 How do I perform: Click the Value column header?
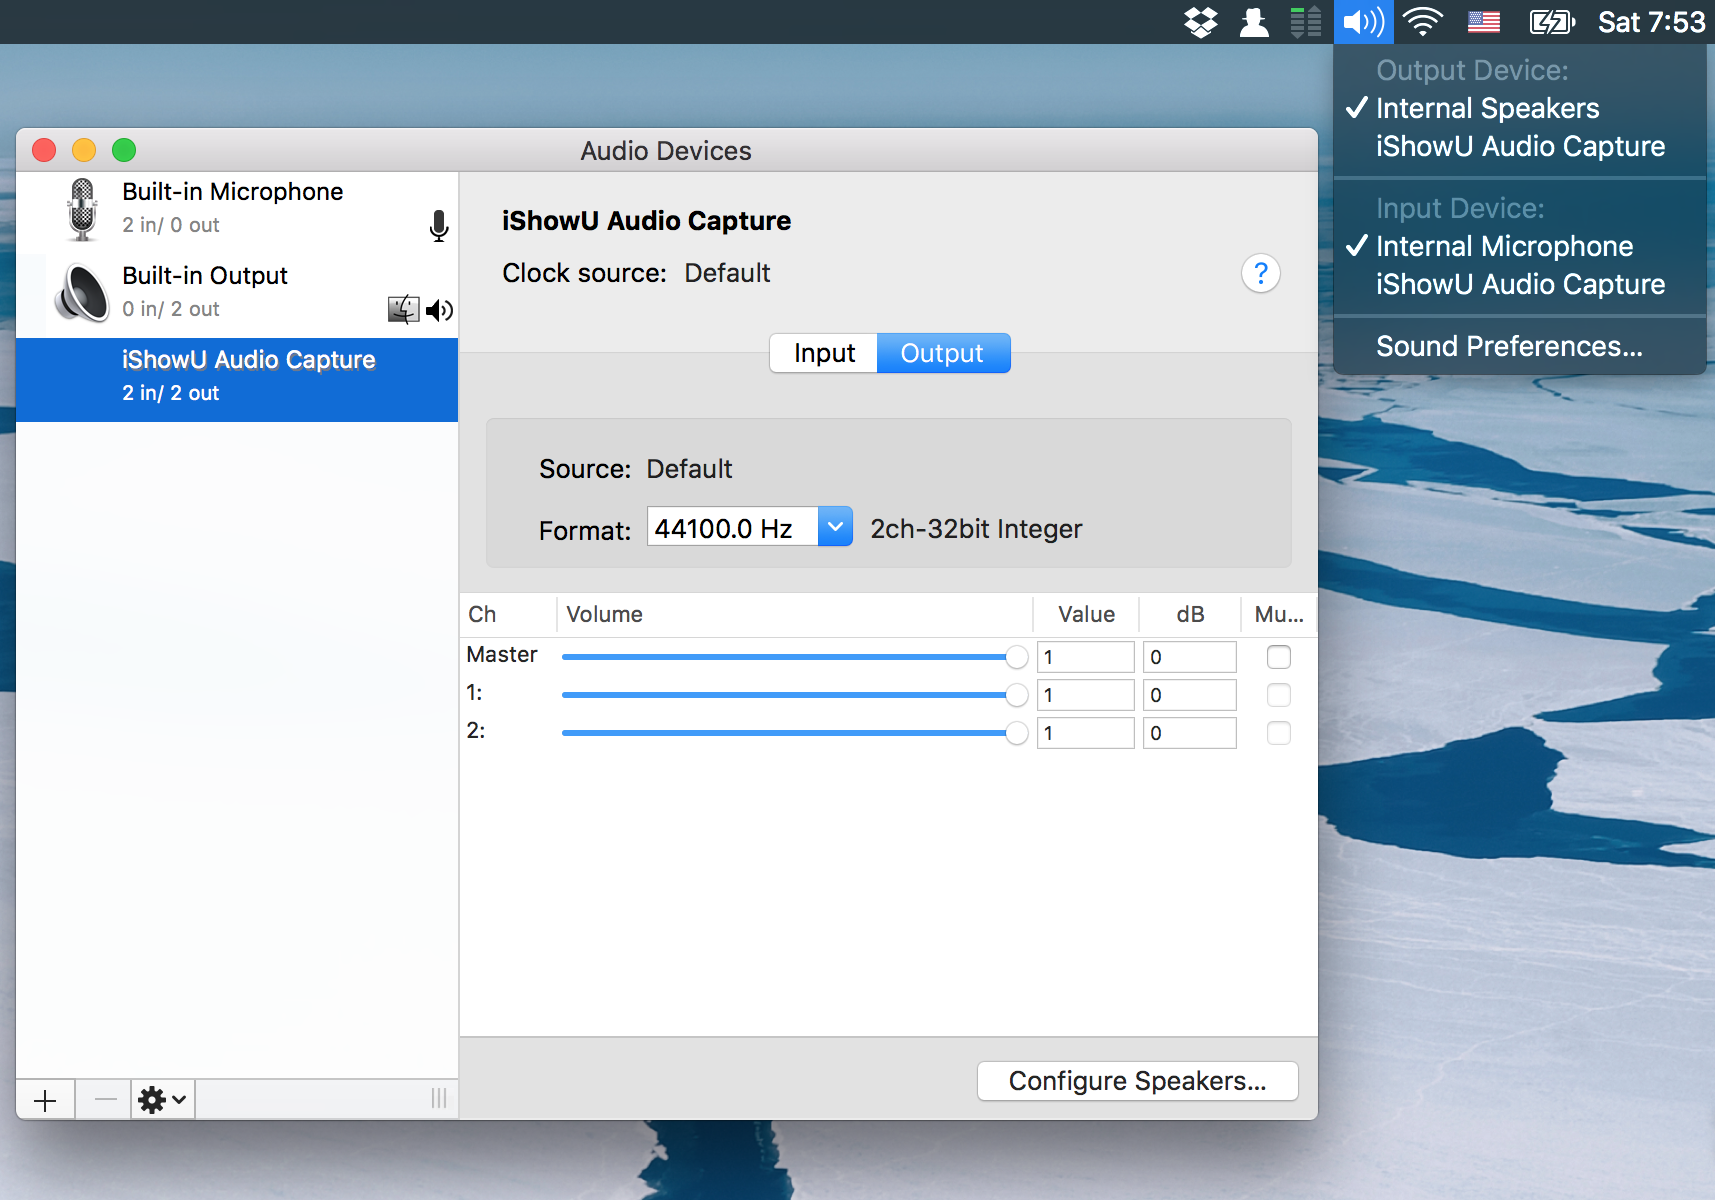pyautogui.click(x=1086, y=614)
